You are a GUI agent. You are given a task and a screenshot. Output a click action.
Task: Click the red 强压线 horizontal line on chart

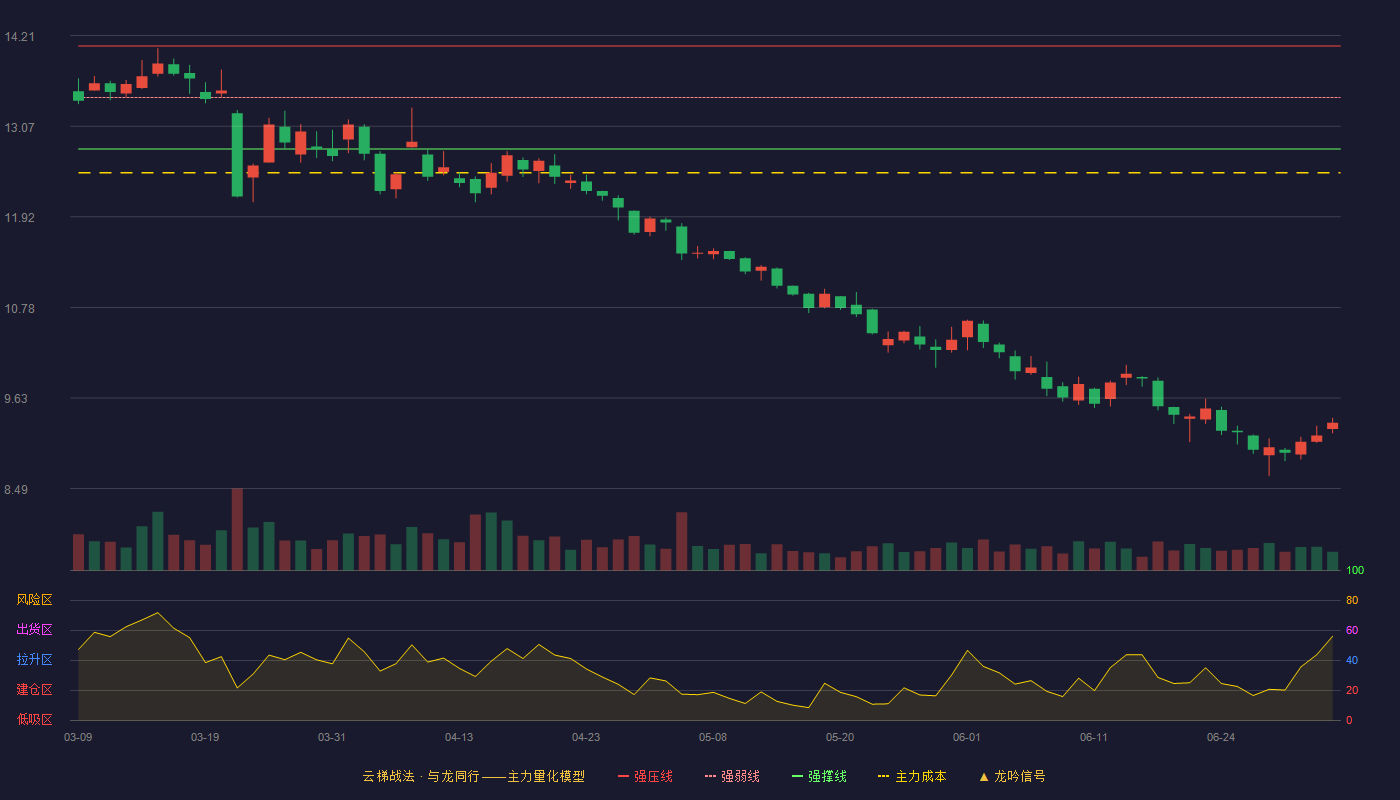click(x=709, y=46)
